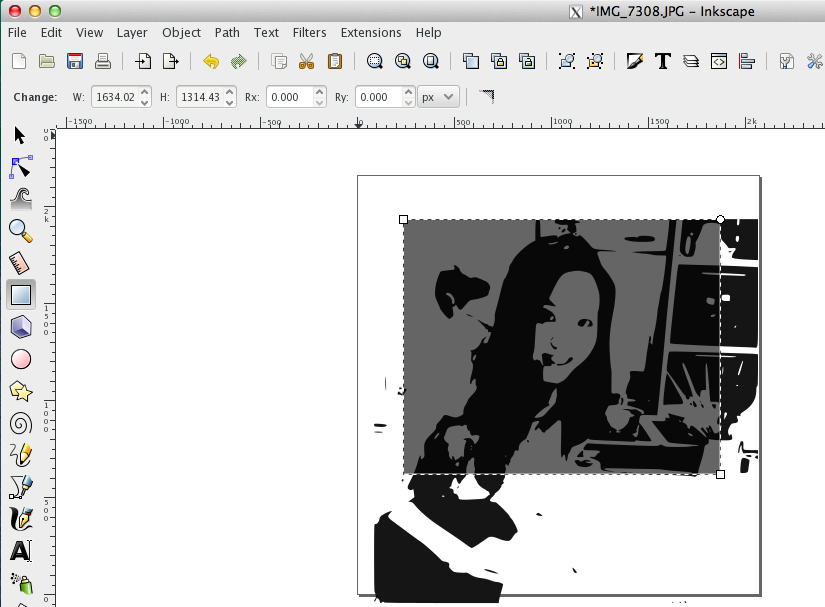The width and height of the screenshot is (825, 607).
Task: Open the Layers dialog
Action: tap(691, 61)
